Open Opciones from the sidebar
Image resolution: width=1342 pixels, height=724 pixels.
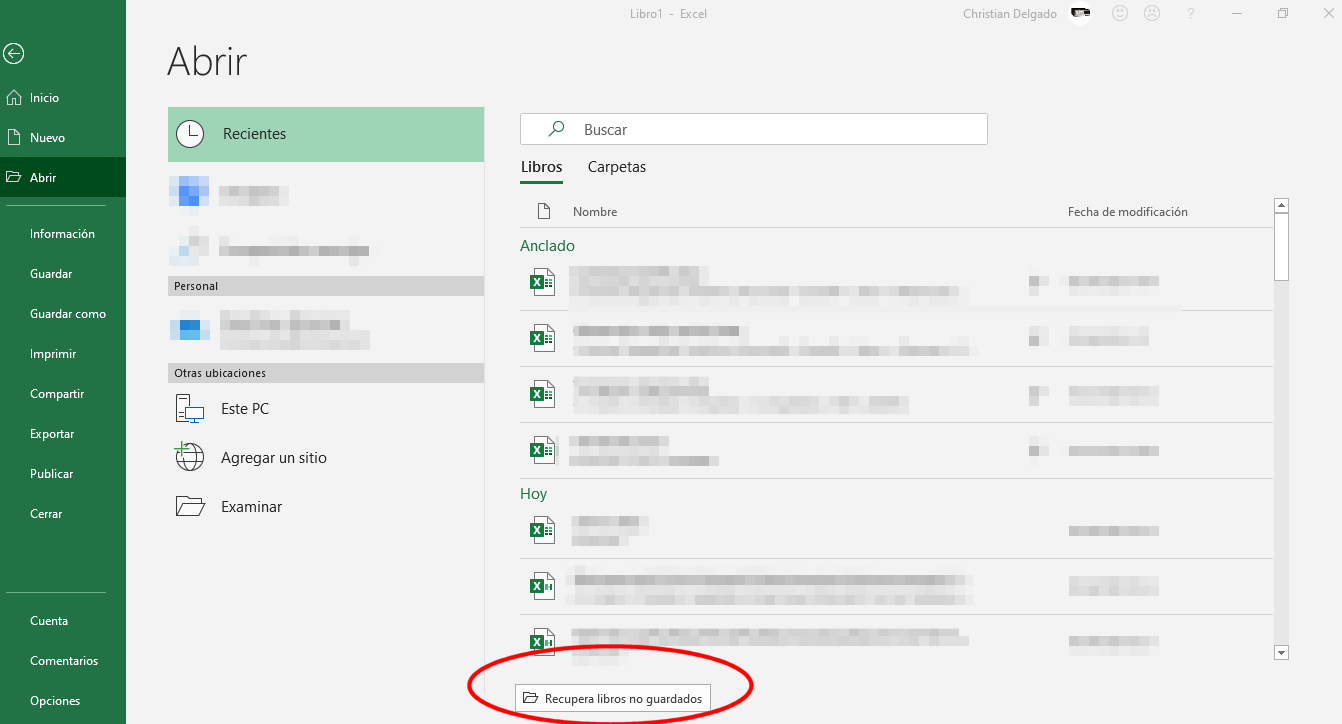click(54, 700)
